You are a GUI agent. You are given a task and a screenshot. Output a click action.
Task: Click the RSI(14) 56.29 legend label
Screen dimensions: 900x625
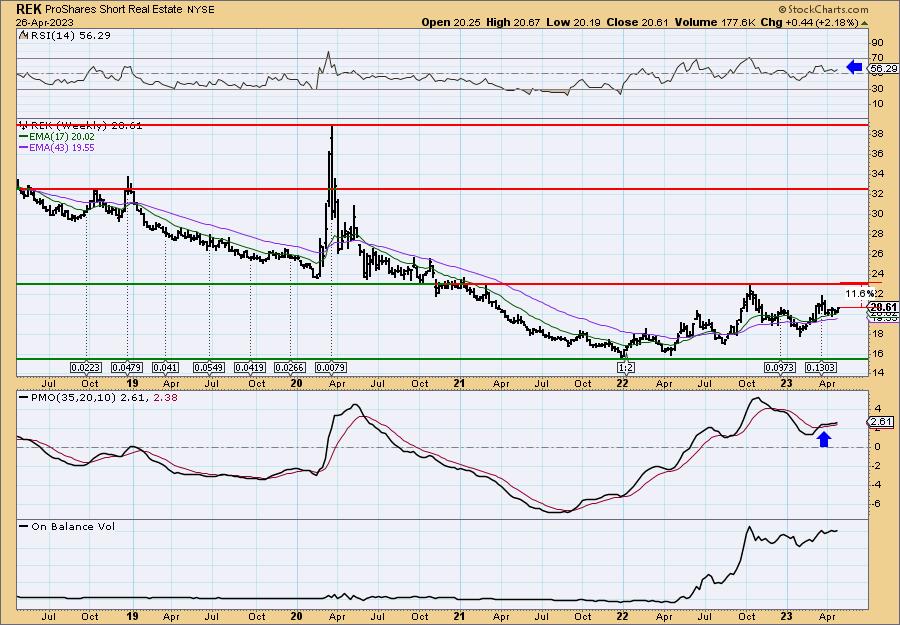tap(69, 36)
